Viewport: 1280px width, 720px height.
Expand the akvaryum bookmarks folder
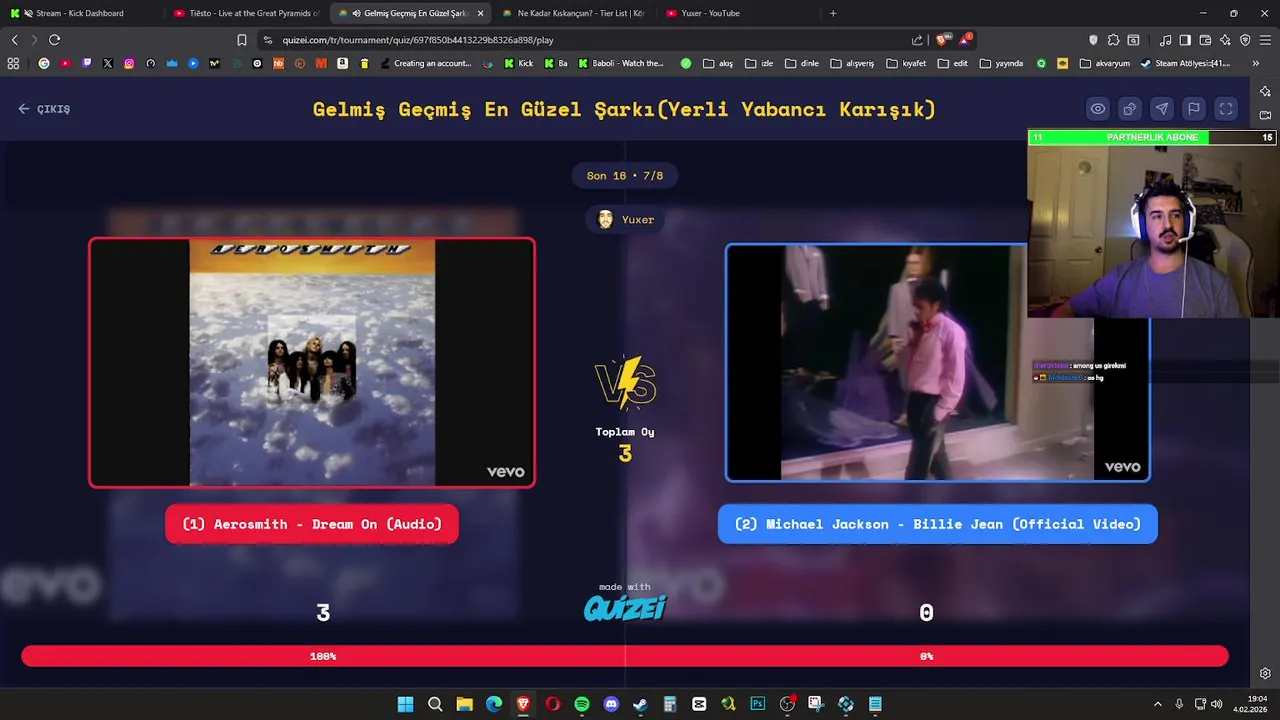tap(1105, 63)
